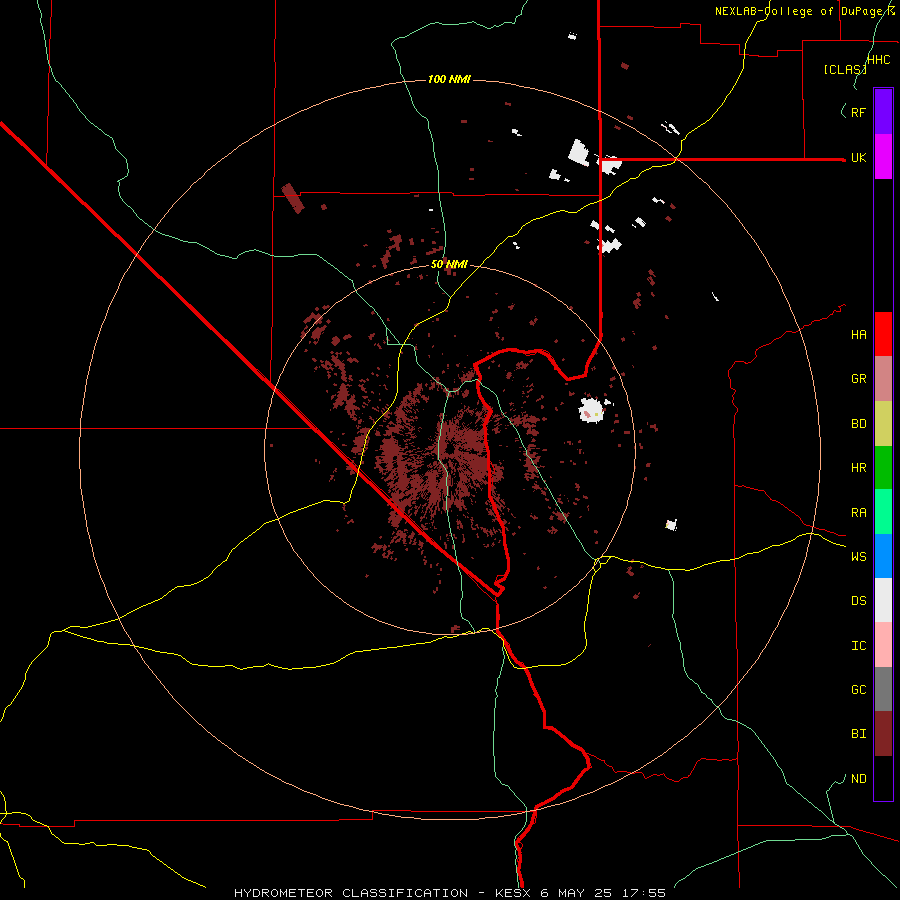The width and height of the screenshot is (900, 900).
Task: Click the WS legend label
Action: (x=858, y=557)
